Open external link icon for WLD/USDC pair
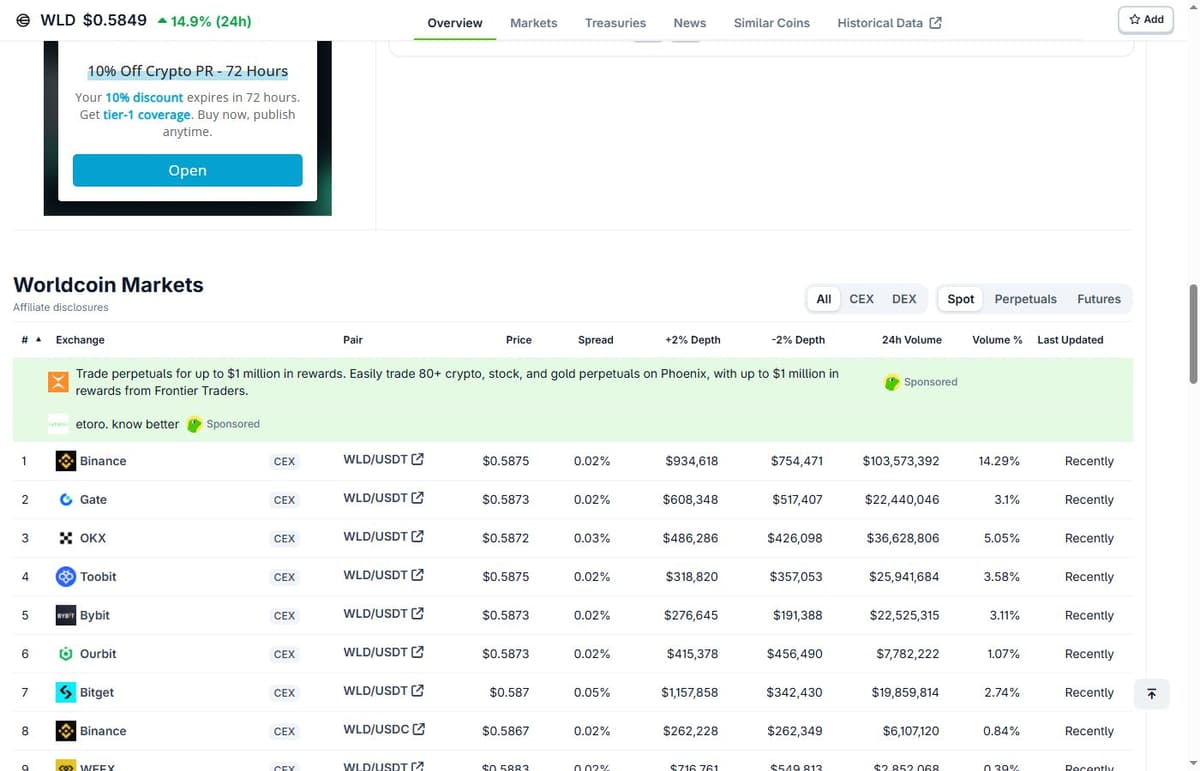Screen dimensions: 1200x771 click(x=418, y=730)
